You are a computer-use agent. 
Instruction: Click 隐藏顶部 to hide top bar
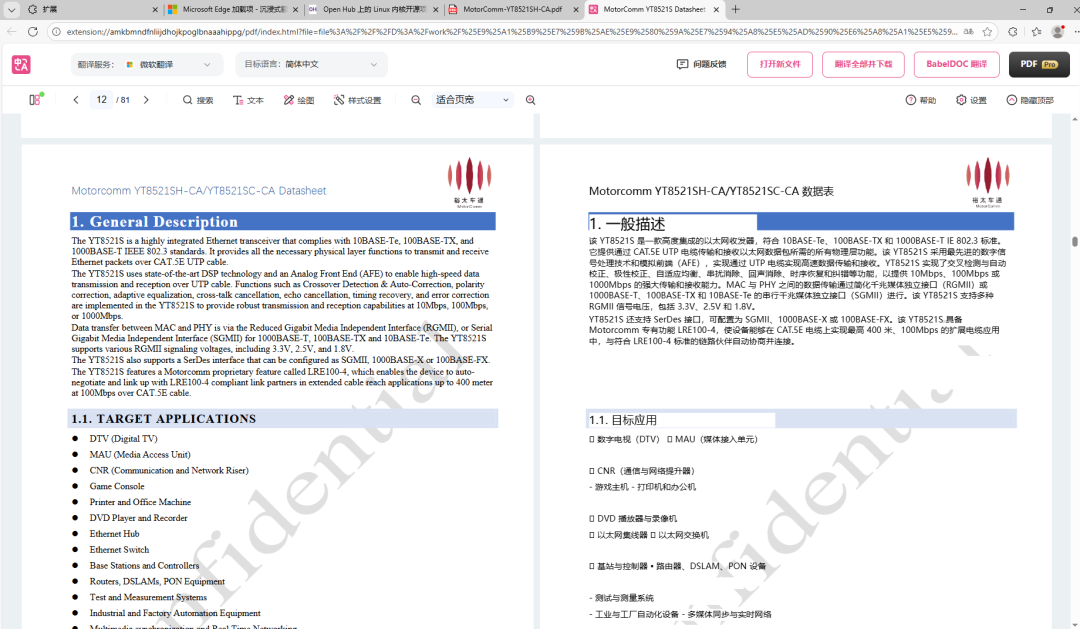tap(1030, 100)
